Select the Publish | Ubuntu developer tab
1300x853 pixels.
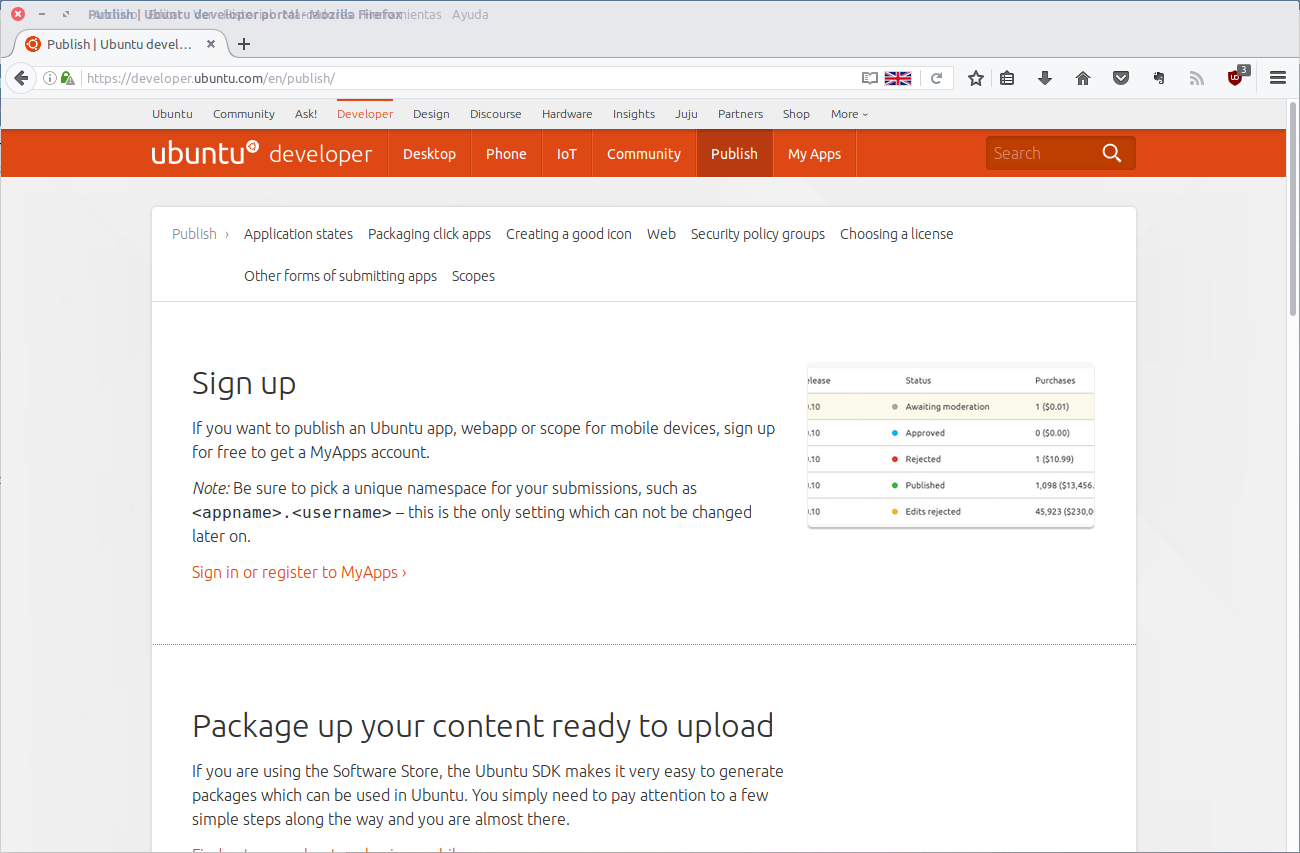(x=122, y=44)
